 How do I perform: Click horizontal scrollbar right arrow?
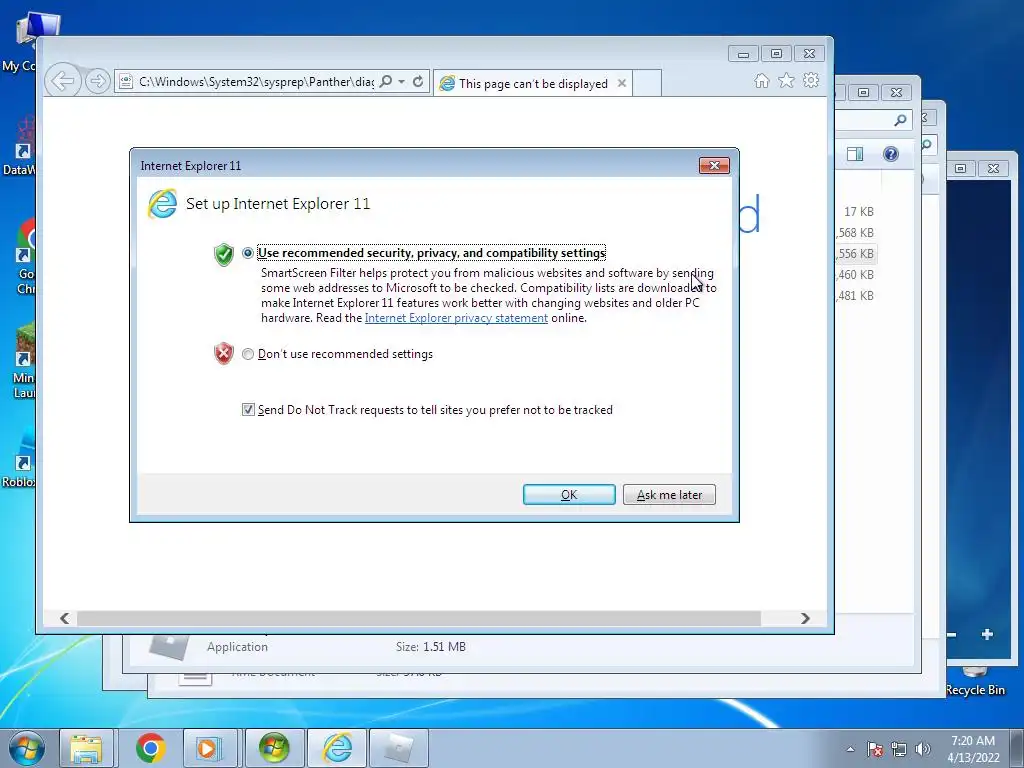tap(805, 618)
